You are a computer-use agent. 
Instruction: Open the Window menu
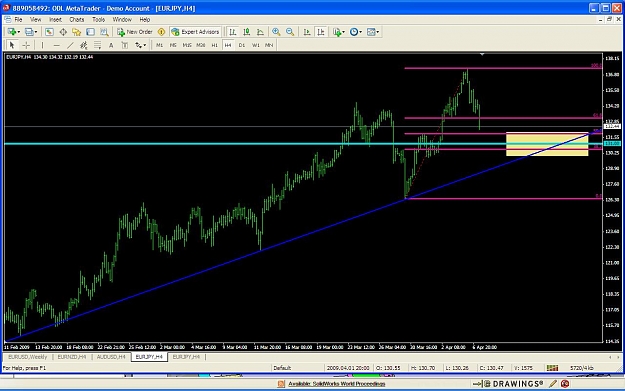point(122,20)
